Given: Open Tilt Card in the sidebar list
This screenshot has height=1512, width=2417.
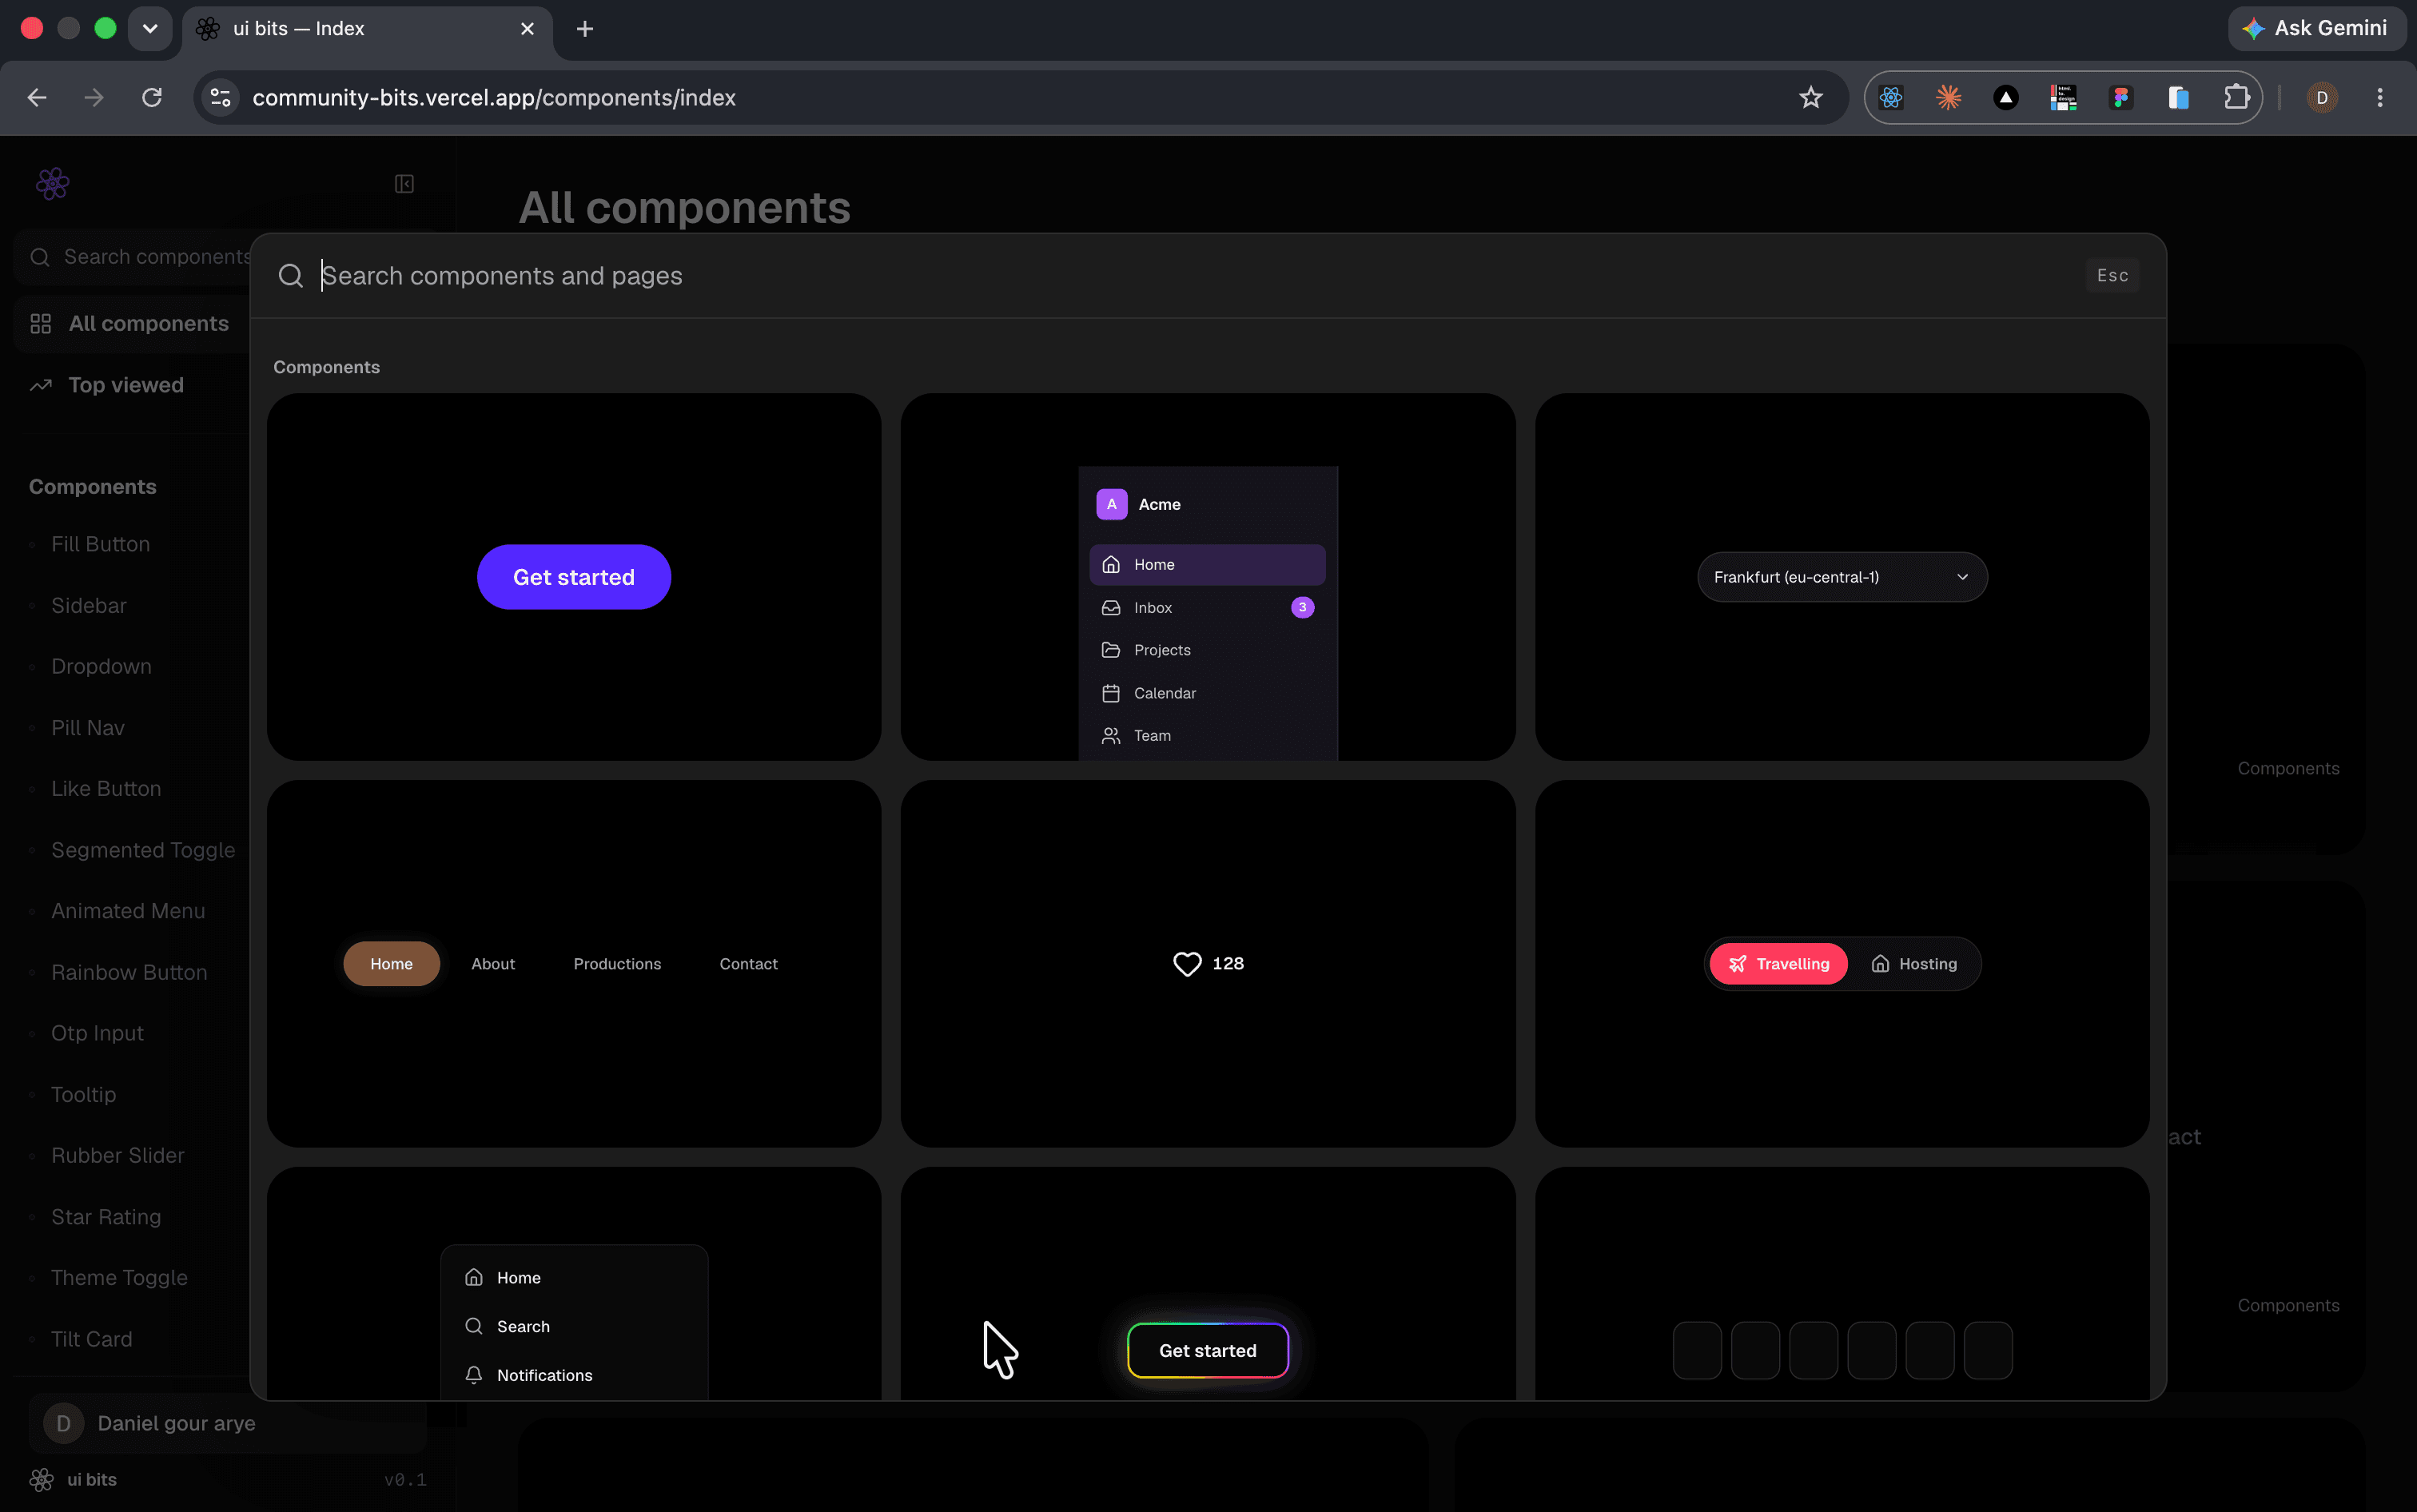Looking at the screenshot, I should [91, 1339].
